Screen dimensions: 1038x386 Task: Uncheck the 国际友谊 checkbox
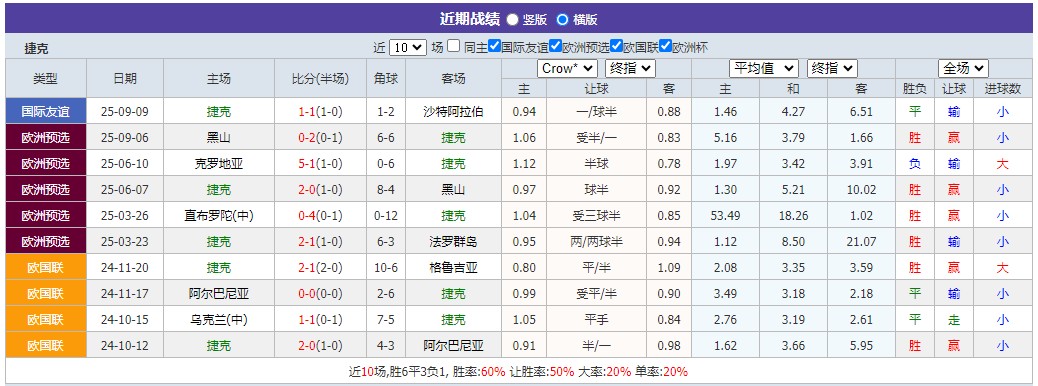tap(494, 46)
